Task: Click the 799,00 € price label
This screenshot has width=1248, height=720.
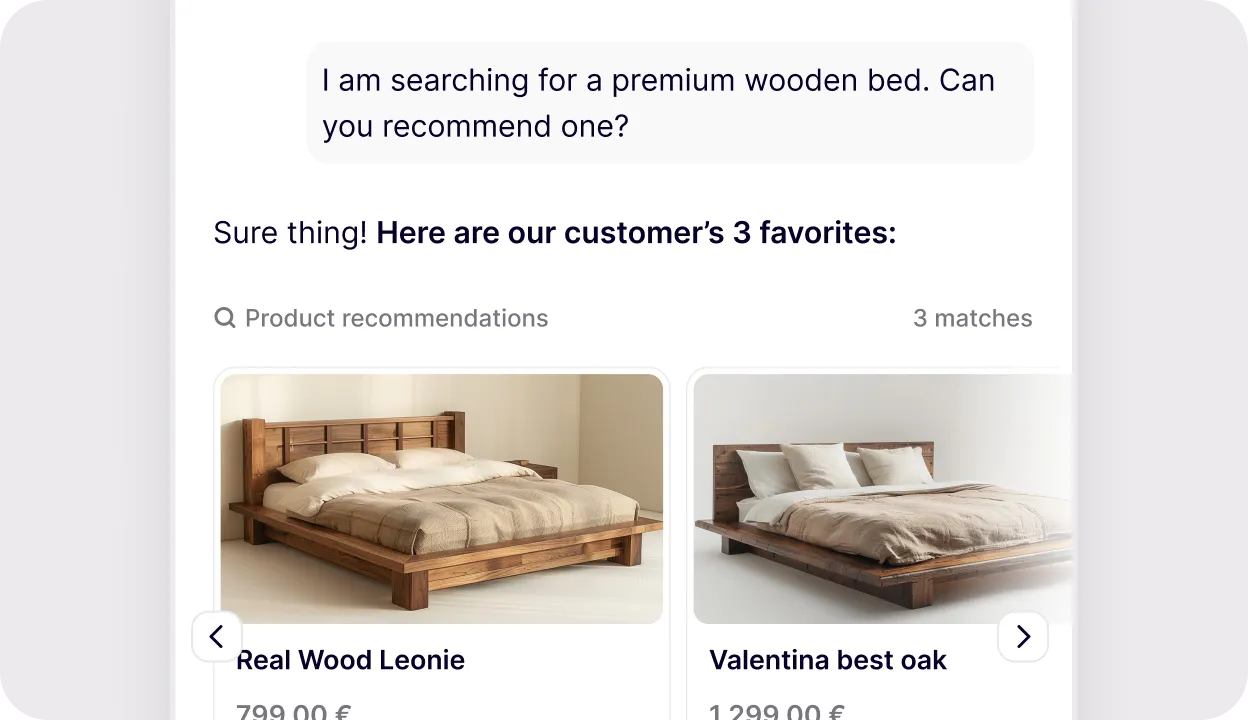Action: [x=292, y=710]
